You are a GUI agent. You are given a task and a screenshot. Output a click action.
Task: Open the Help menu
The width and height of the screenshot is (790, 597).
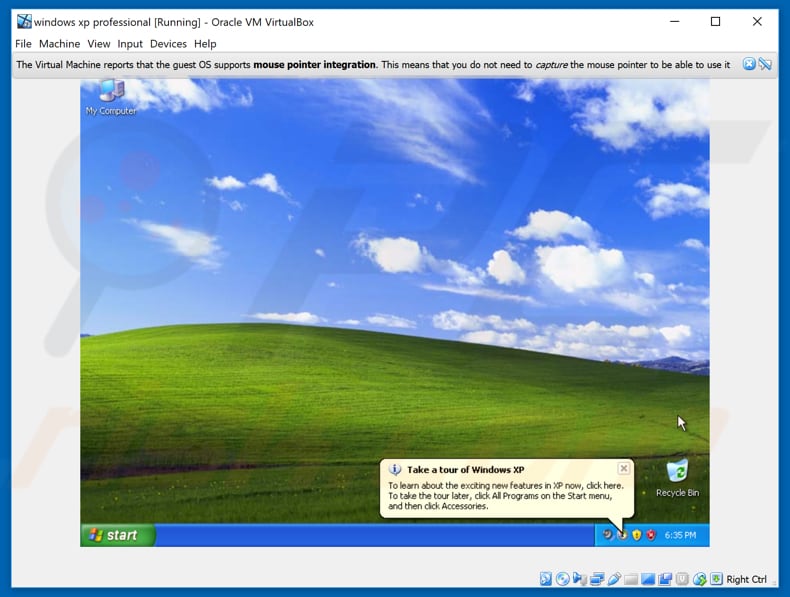tap(205, 44)
